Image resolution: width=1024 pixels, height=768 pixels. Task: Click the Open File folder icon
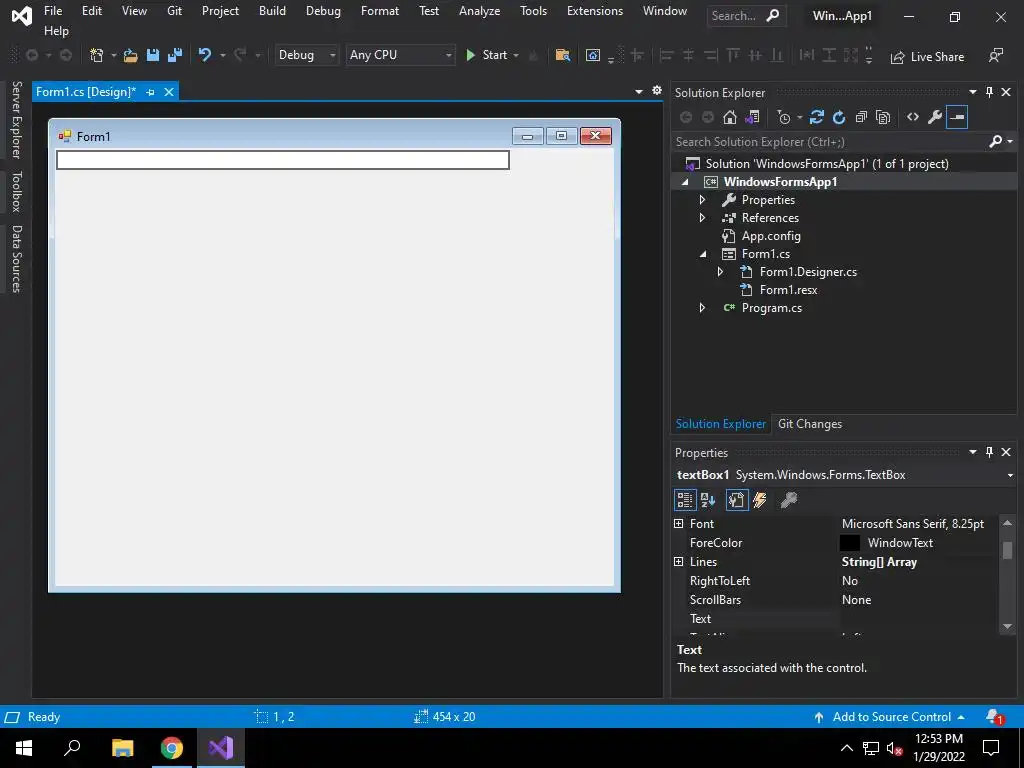point(131,56)
